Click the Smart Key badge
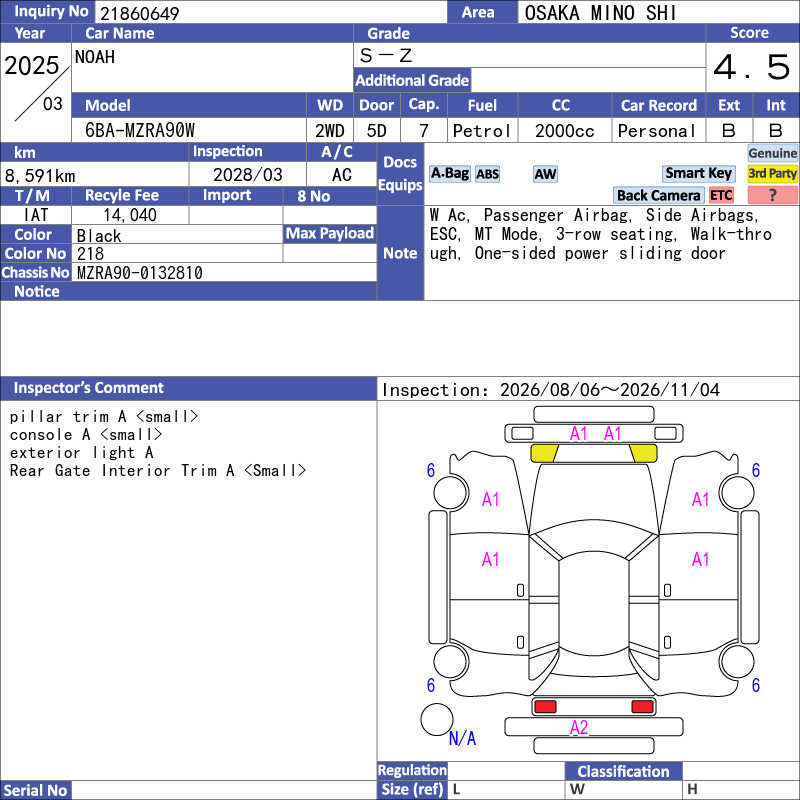Image resolution: width=800 pixels, height=800 pixels. coord(698,173)
